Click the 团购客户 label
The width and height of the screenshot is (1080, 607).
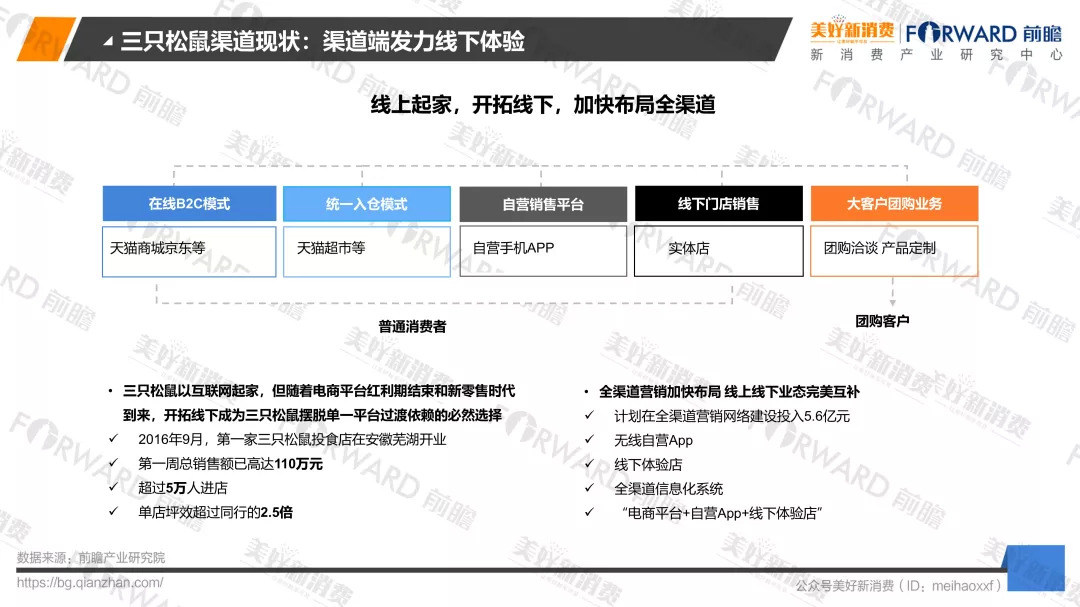pos(882,321)
